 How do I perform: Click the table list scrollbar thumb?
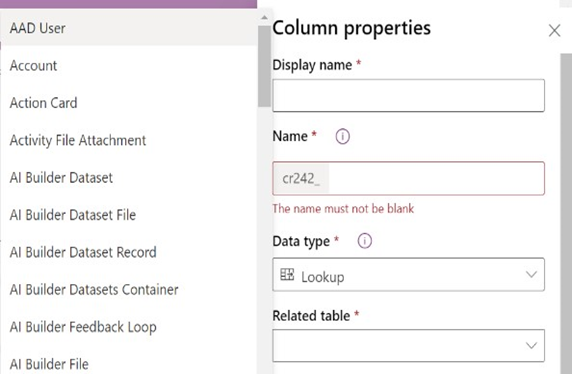click(x=264, y=66)
